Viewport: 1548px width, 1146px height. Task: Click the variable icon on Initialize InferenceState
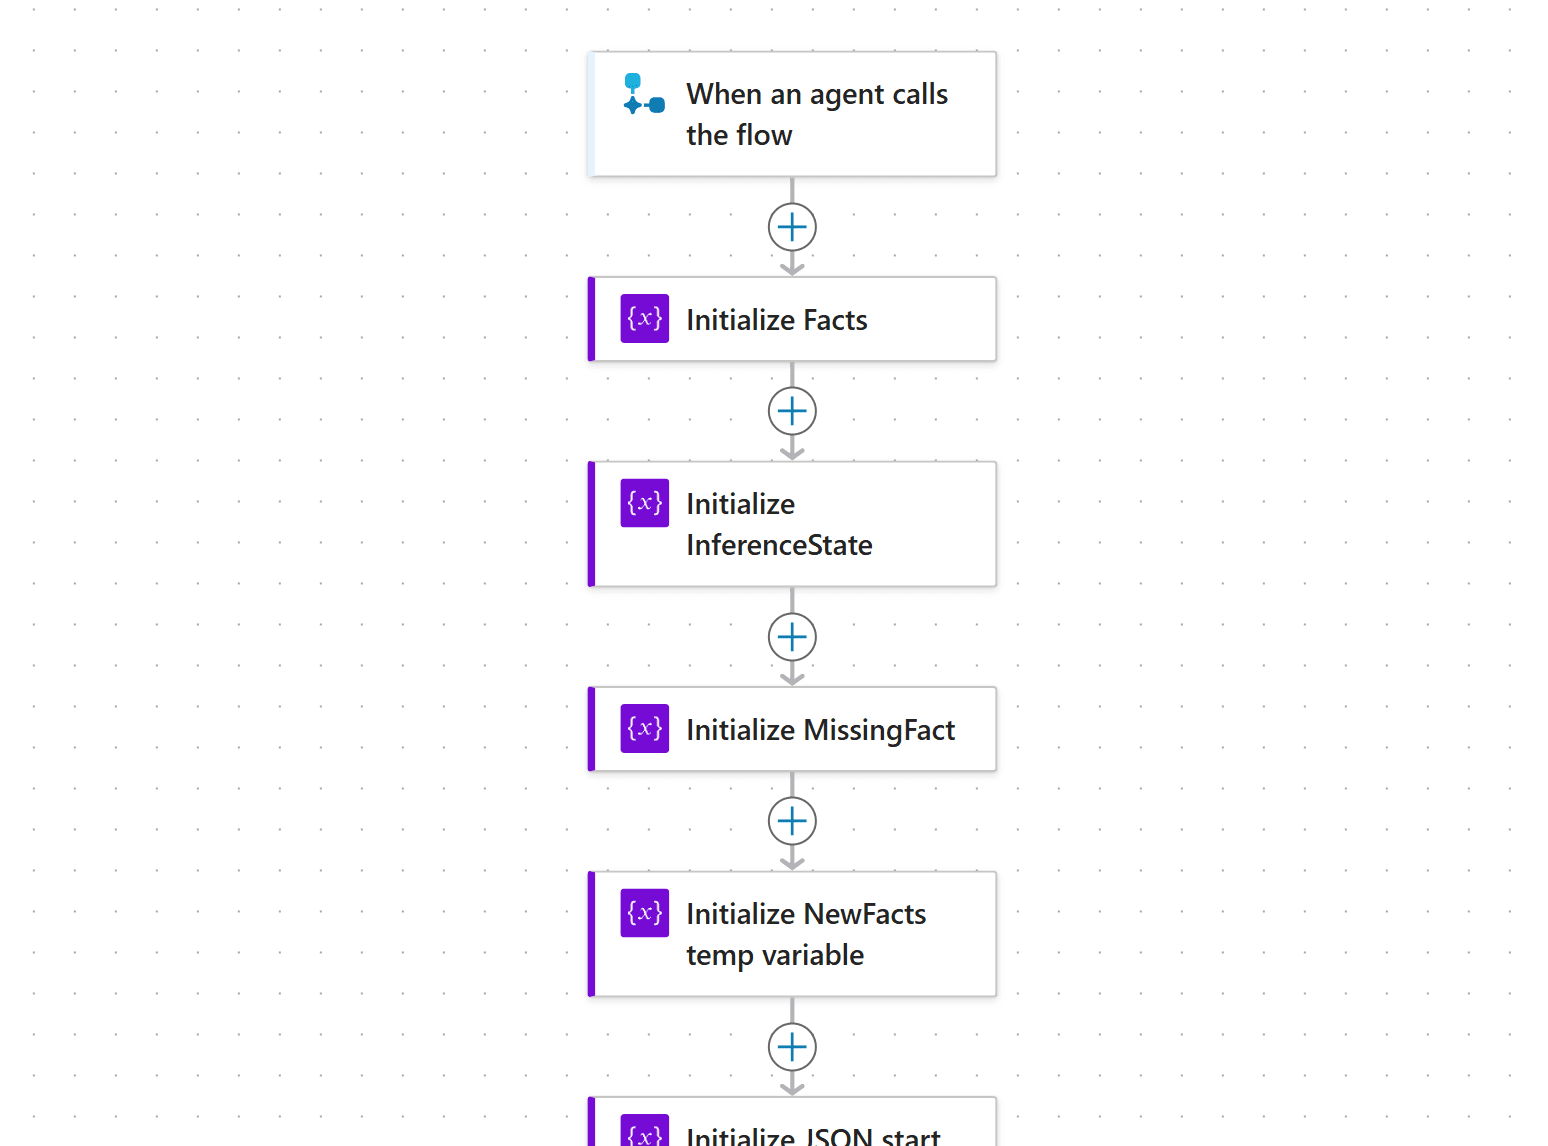[645, 503]
